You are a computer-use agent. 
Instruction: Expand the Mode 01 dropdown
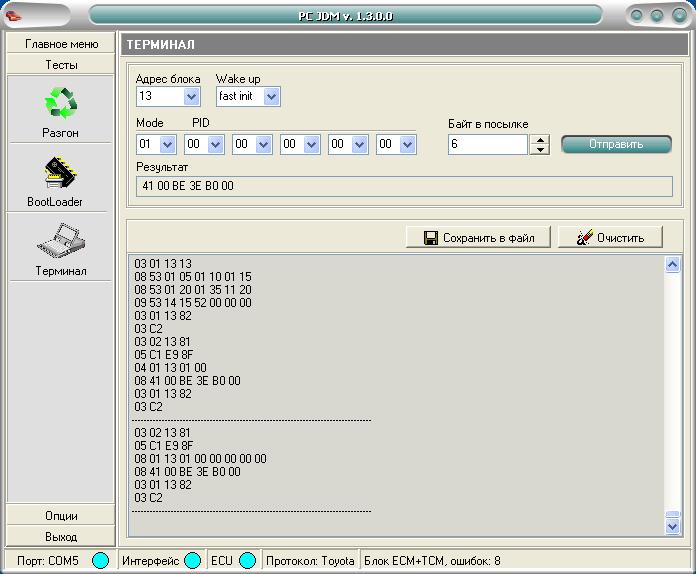pos(168,145)
